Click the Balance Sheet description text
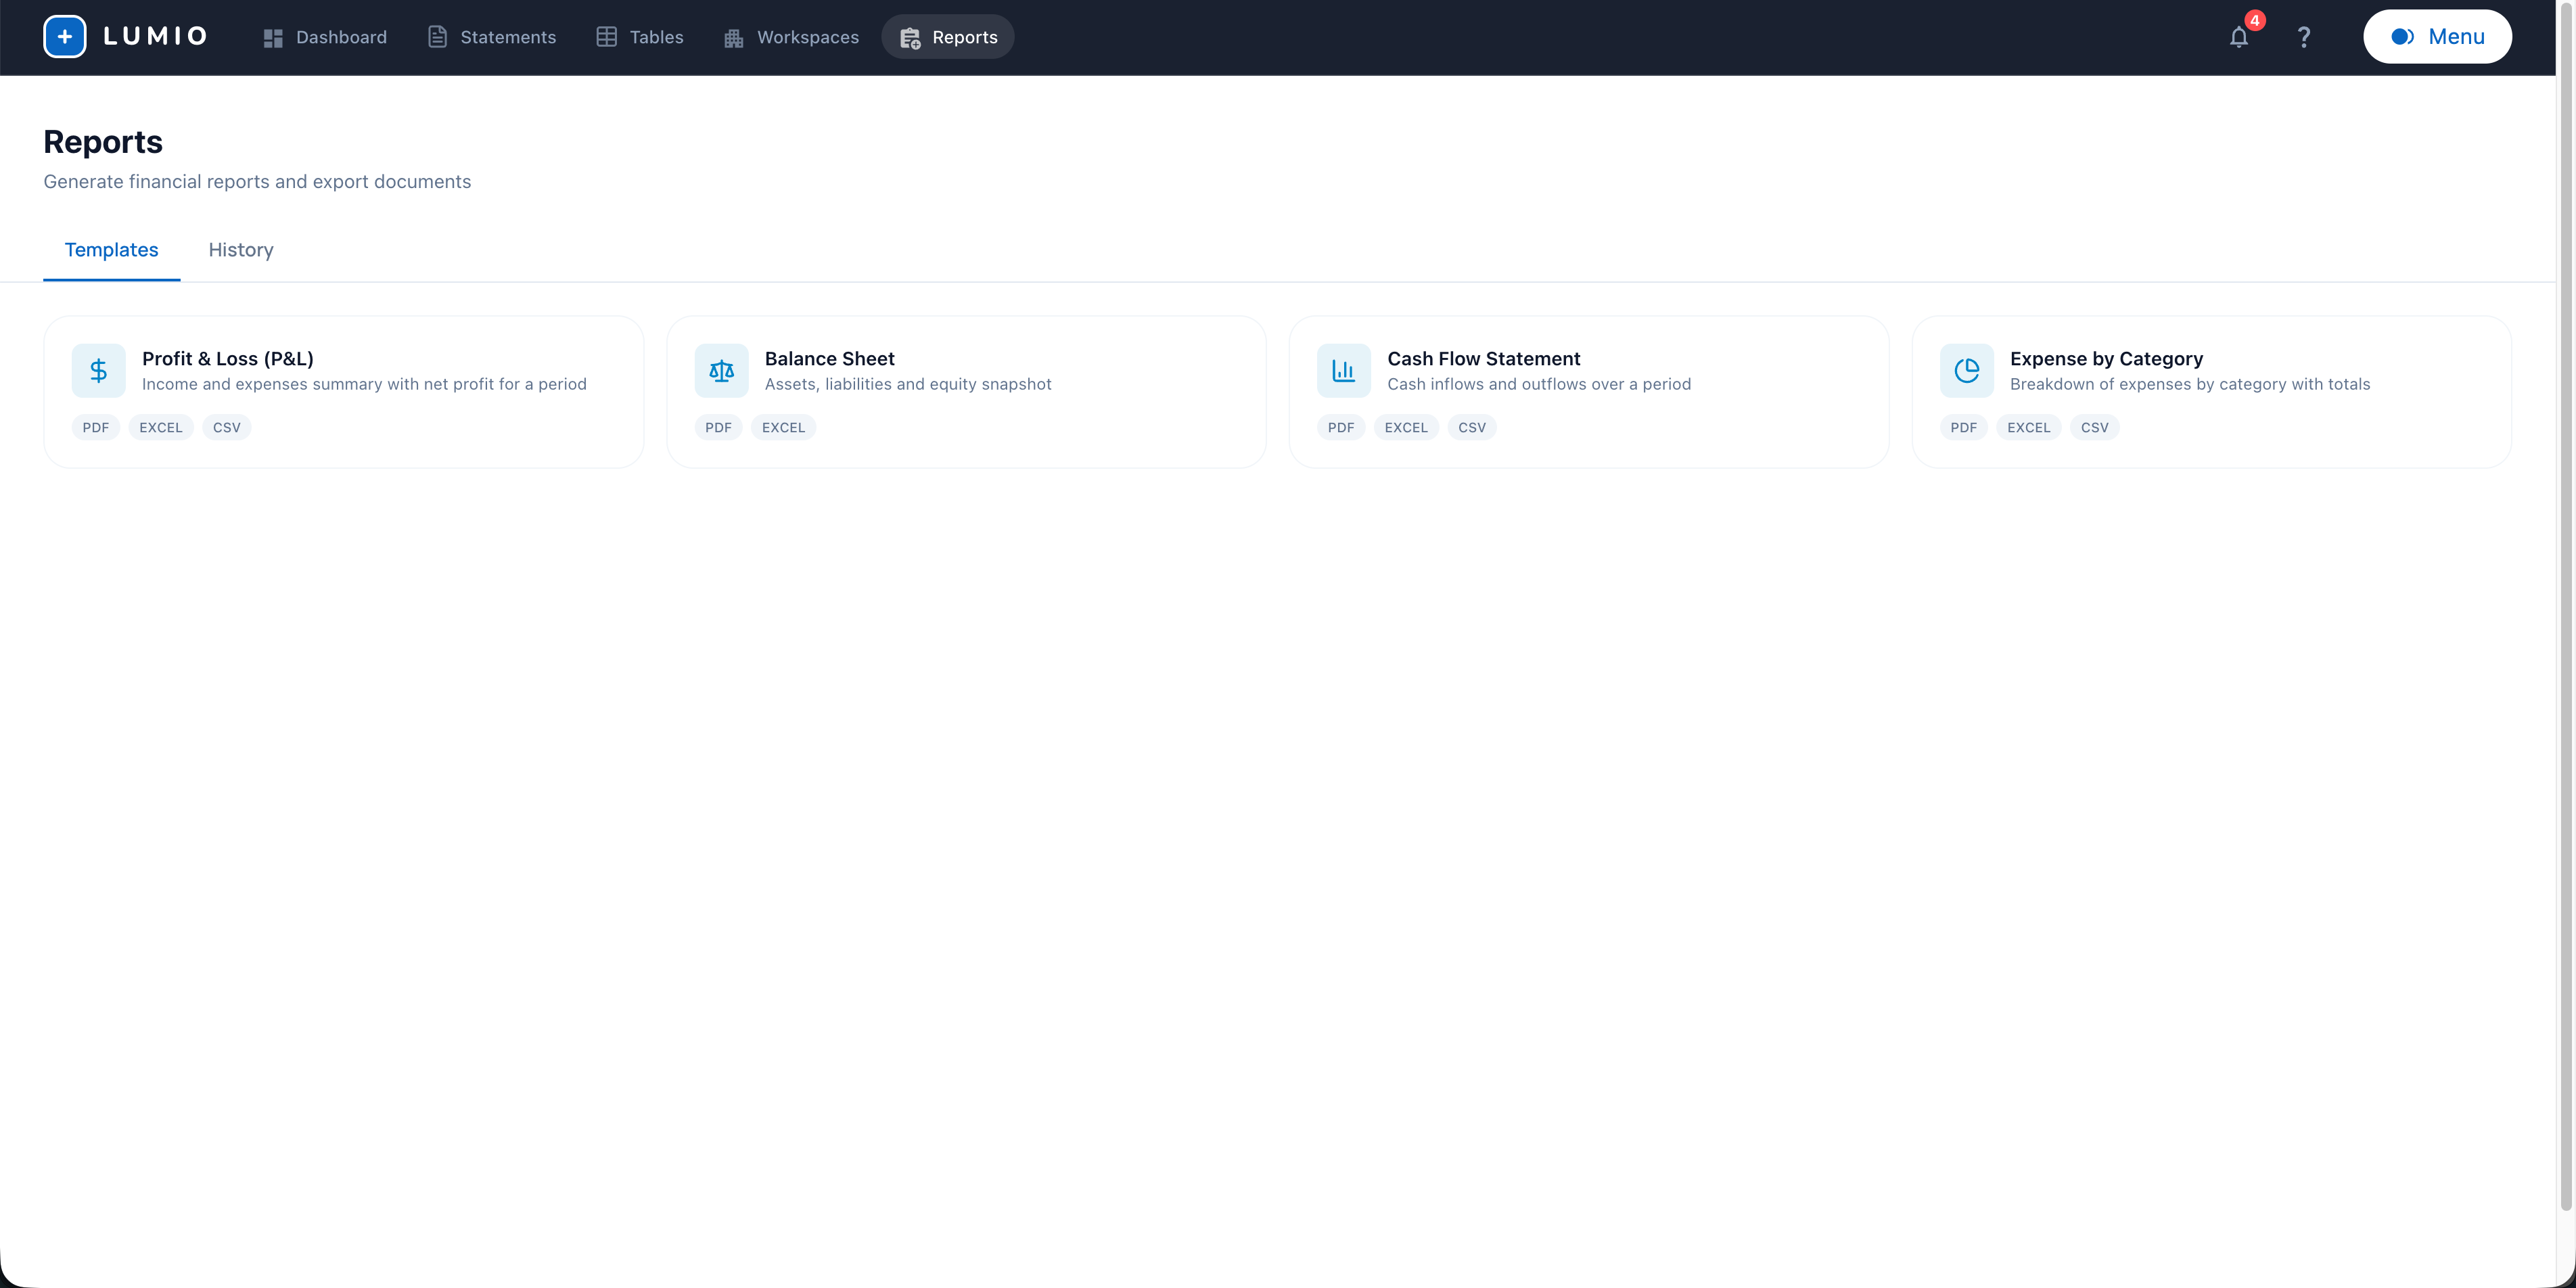The width and height of the screenshot is (2576, 1288). click(908, 384)
